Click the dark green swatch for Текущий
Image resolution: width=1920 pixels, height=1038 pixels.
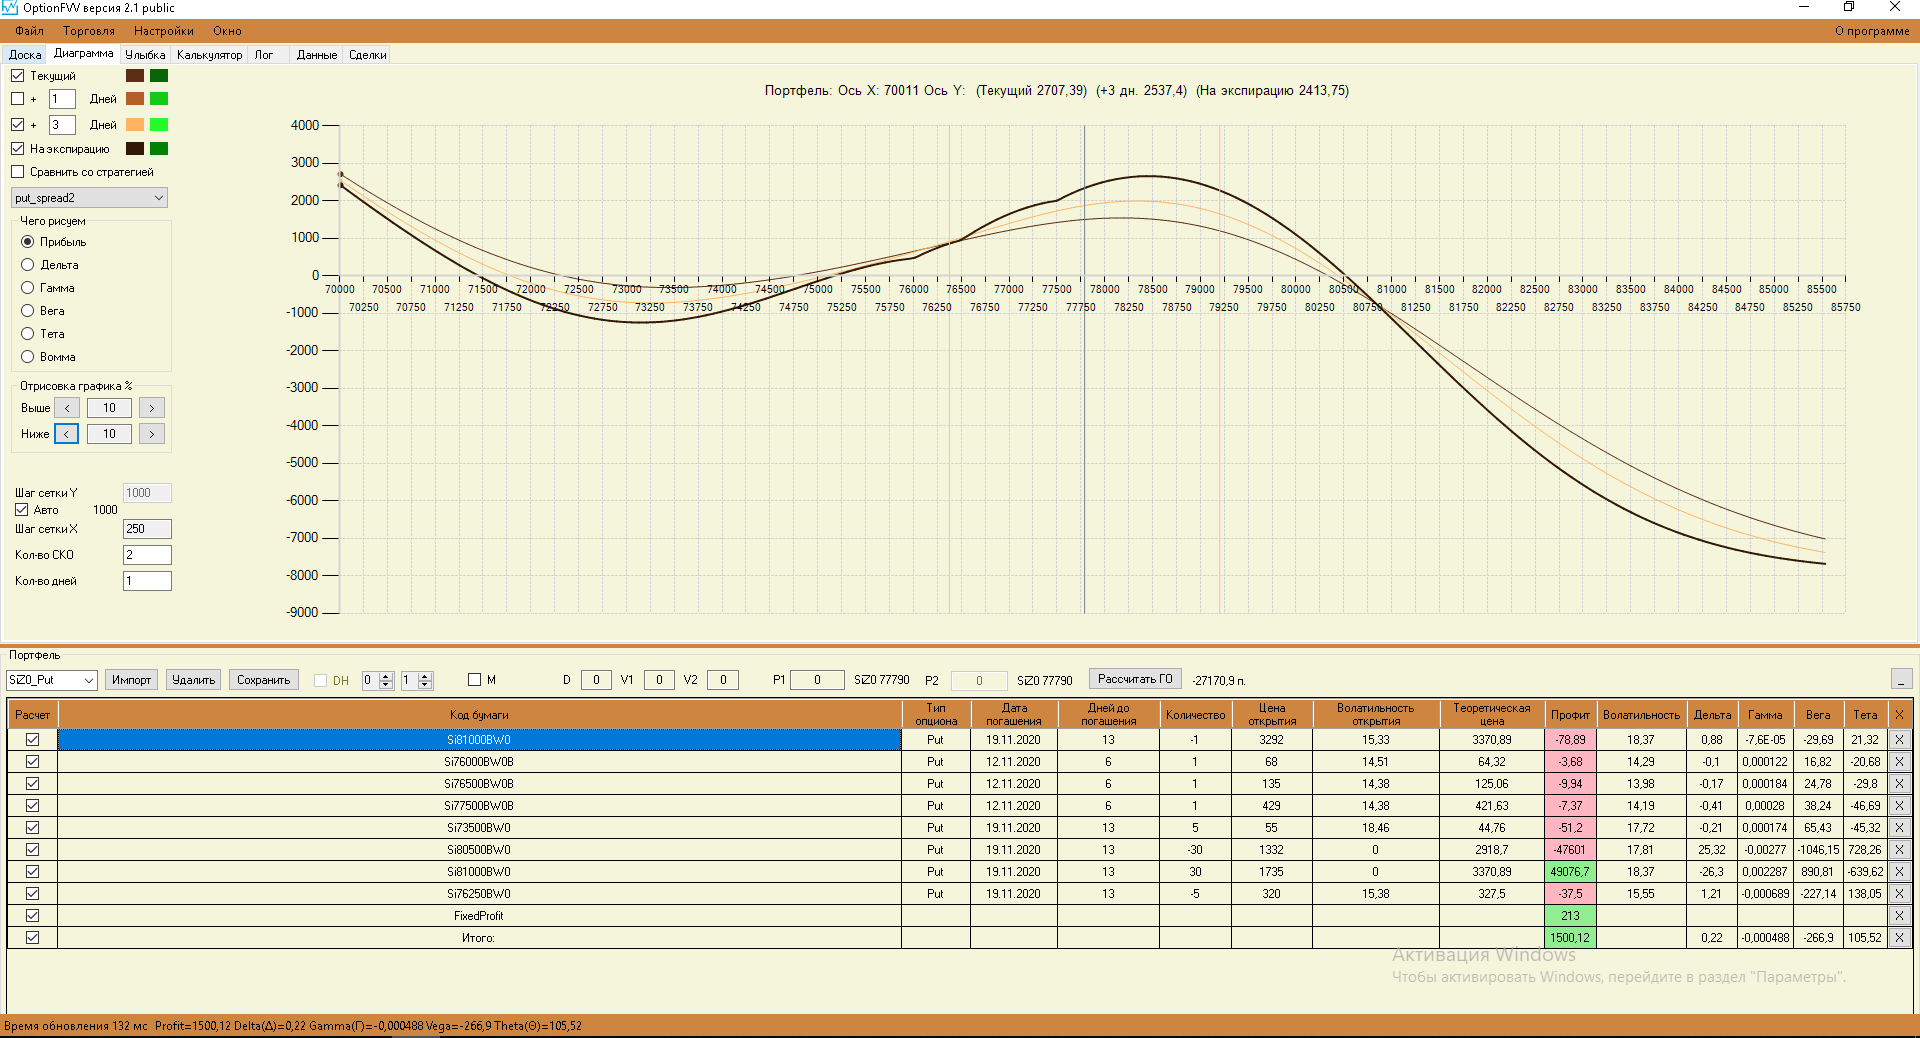[159, 76]
